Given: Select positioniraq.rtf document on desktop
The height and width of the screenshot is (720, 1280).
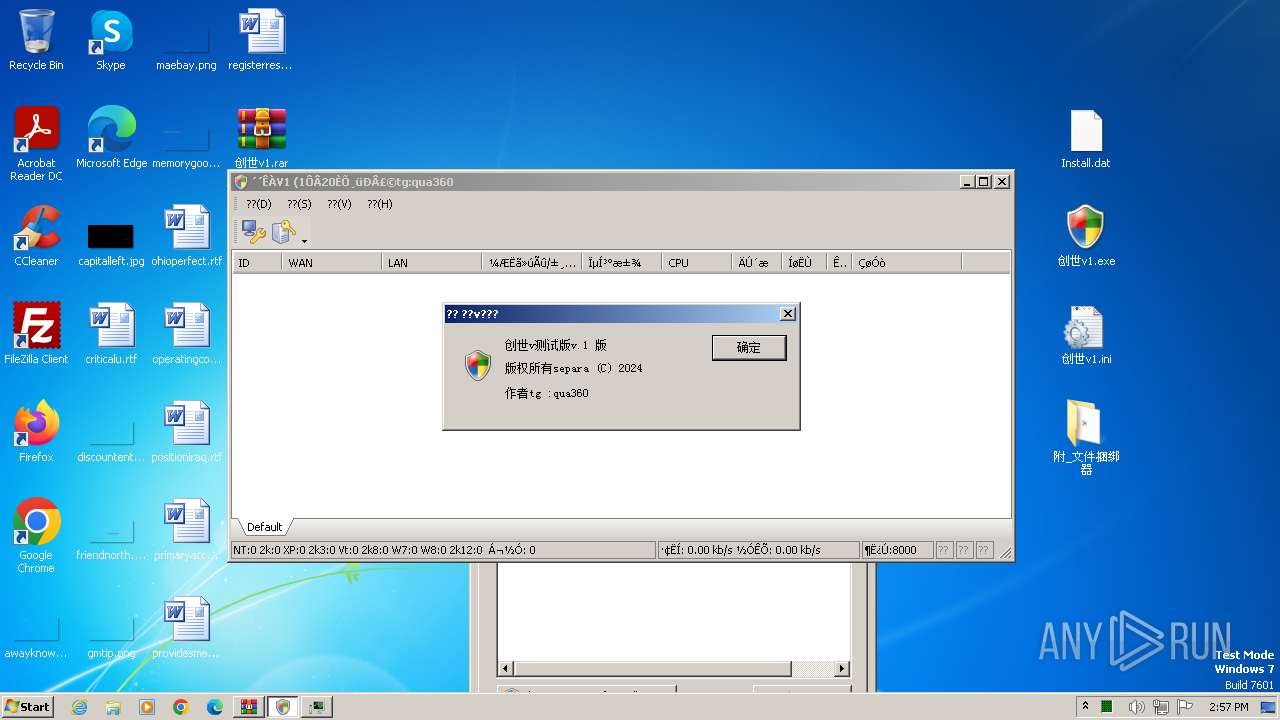Looking at the screenshot, I should coord(186,433).
